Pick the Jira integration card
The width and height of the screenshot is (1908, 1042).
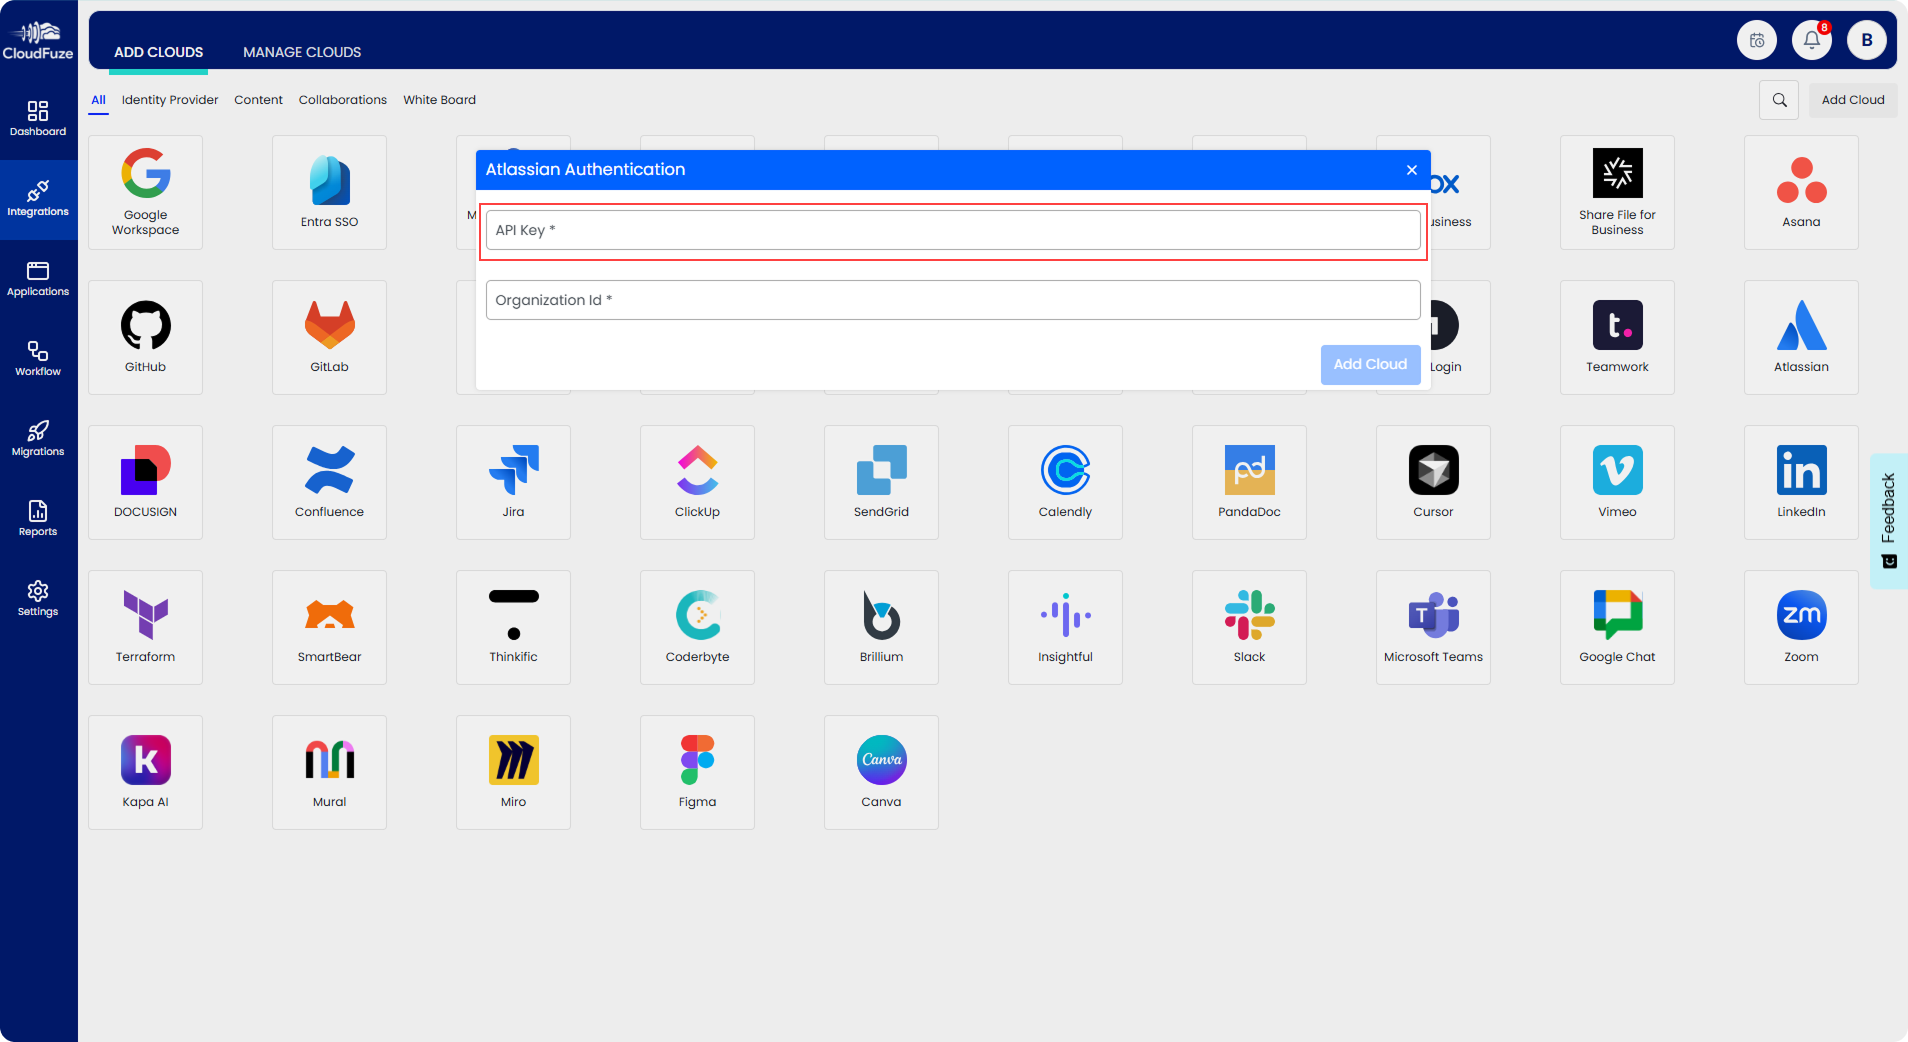coord(513,482)
